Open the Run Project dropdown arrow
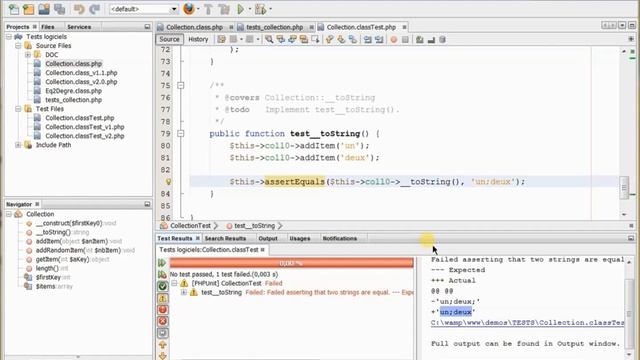 (x=249, y=9)
